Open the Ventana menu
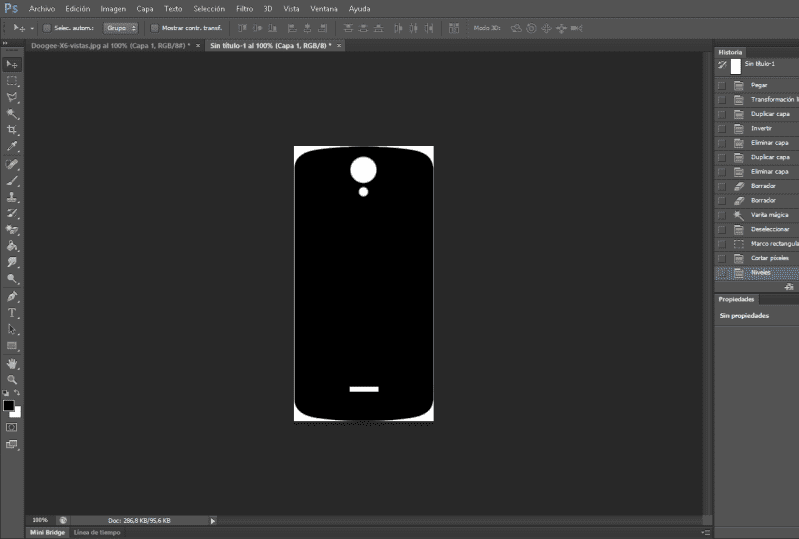799x539 pixels. coord(324,9)
